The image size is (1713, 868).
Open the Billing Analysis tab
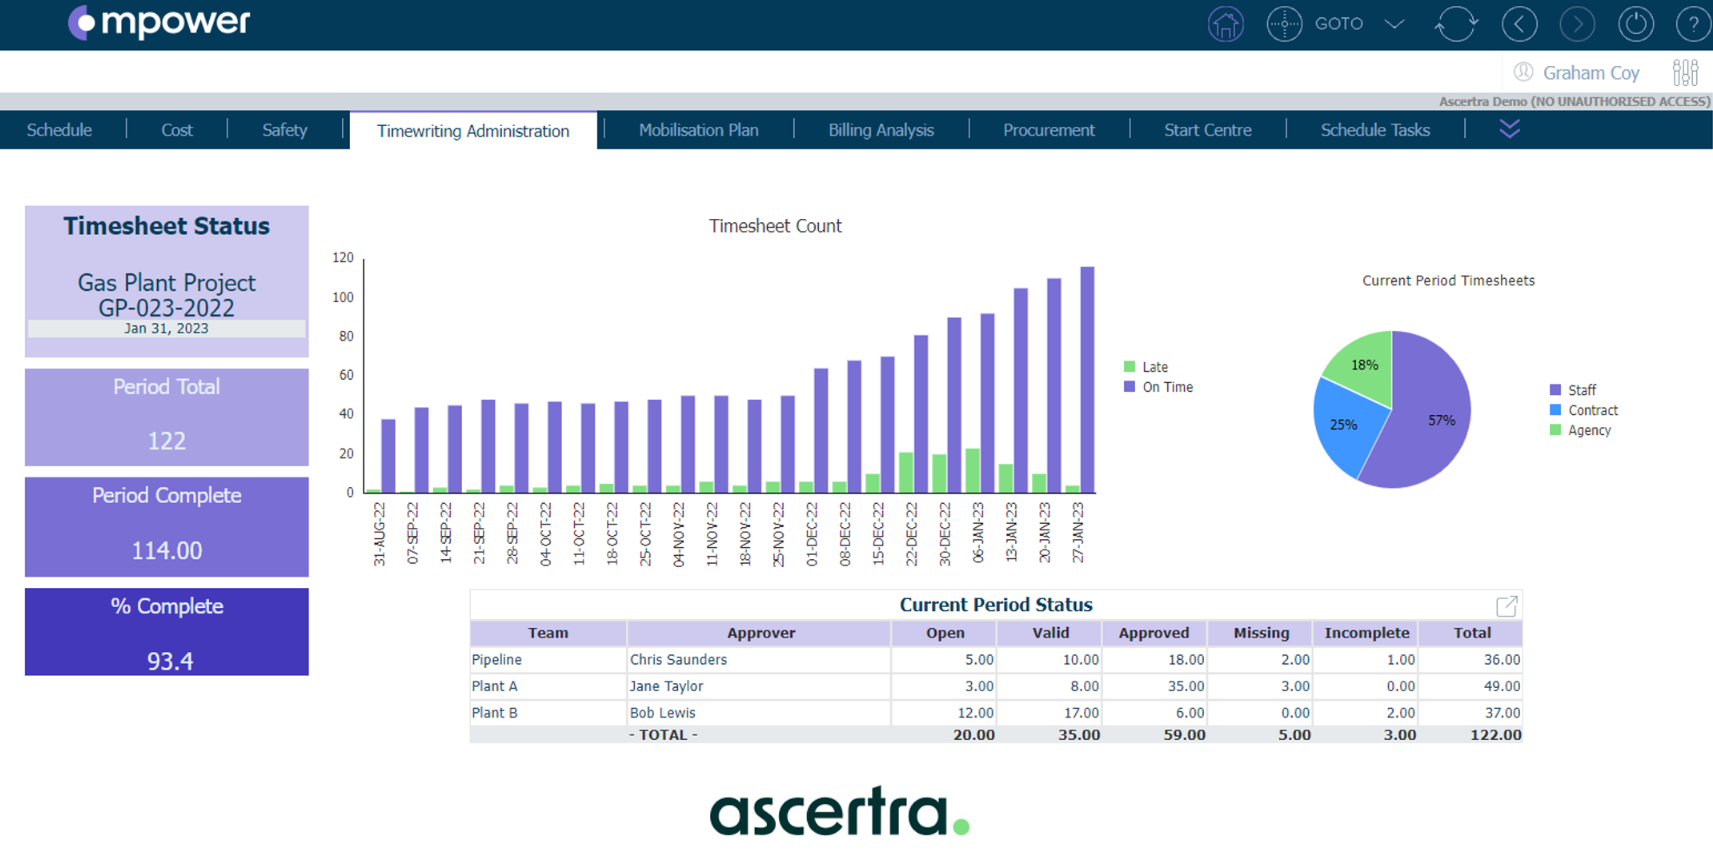click(x=880, y=130)
